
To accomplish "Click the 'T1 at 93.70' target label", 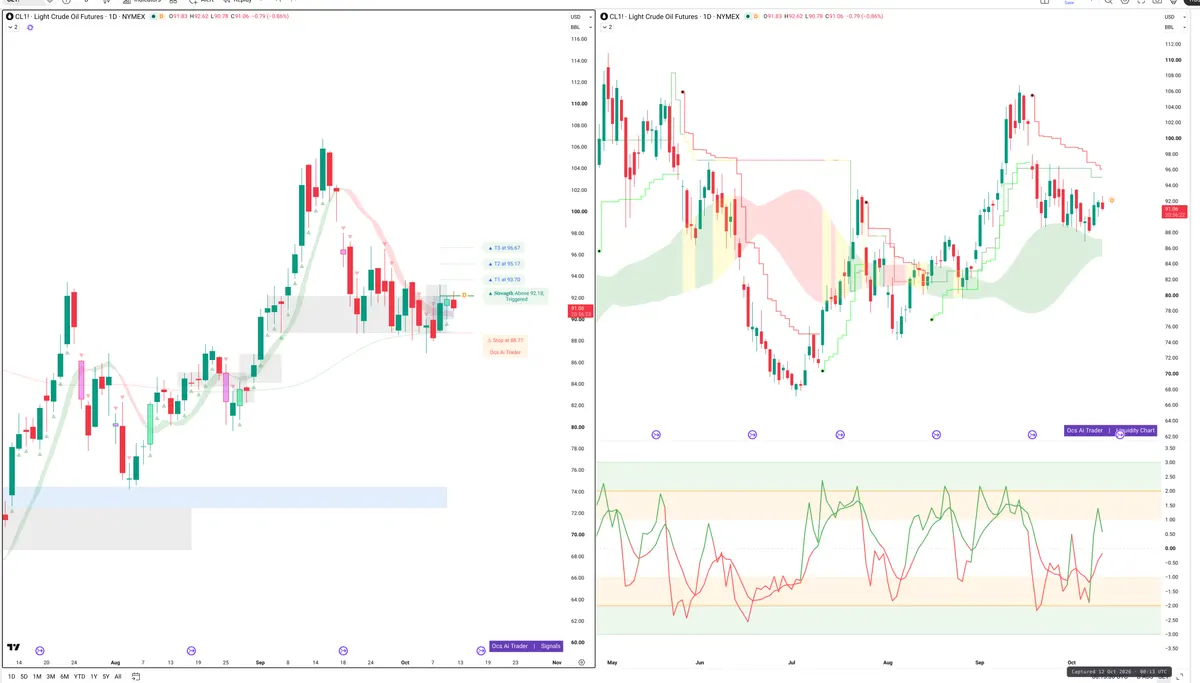I will click(504, 280).
